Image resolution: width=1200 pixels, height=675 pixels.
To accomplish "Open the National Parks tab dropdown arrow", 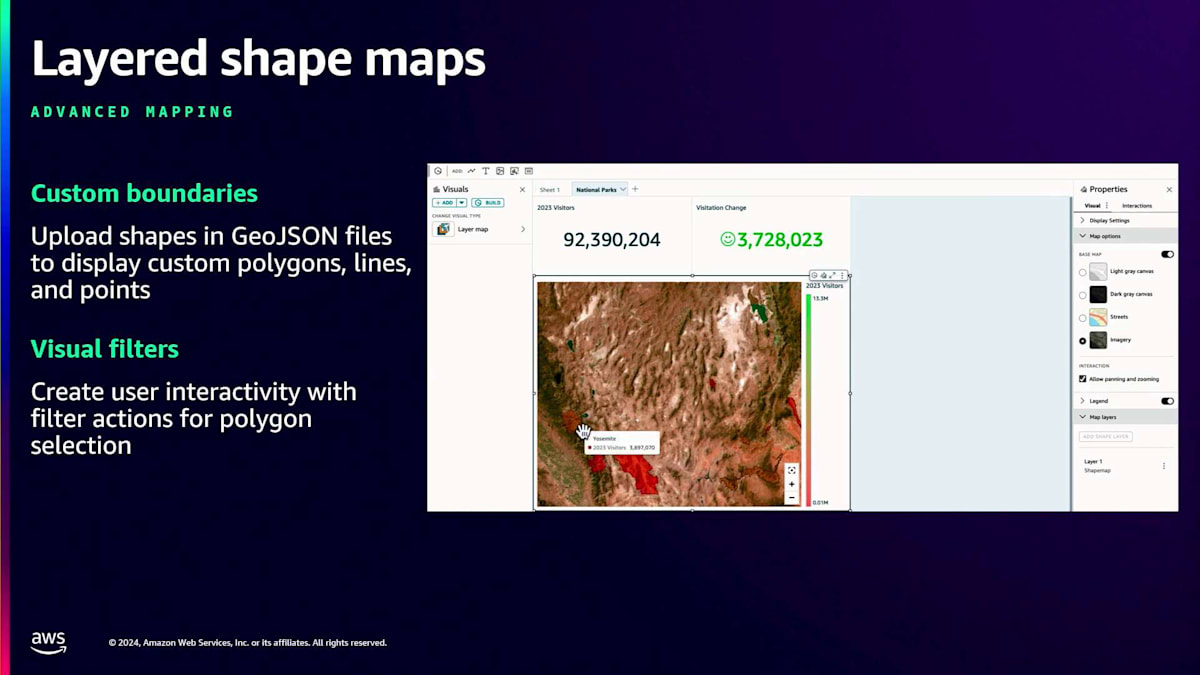I will pyautogui.click(x=623, y=189).
